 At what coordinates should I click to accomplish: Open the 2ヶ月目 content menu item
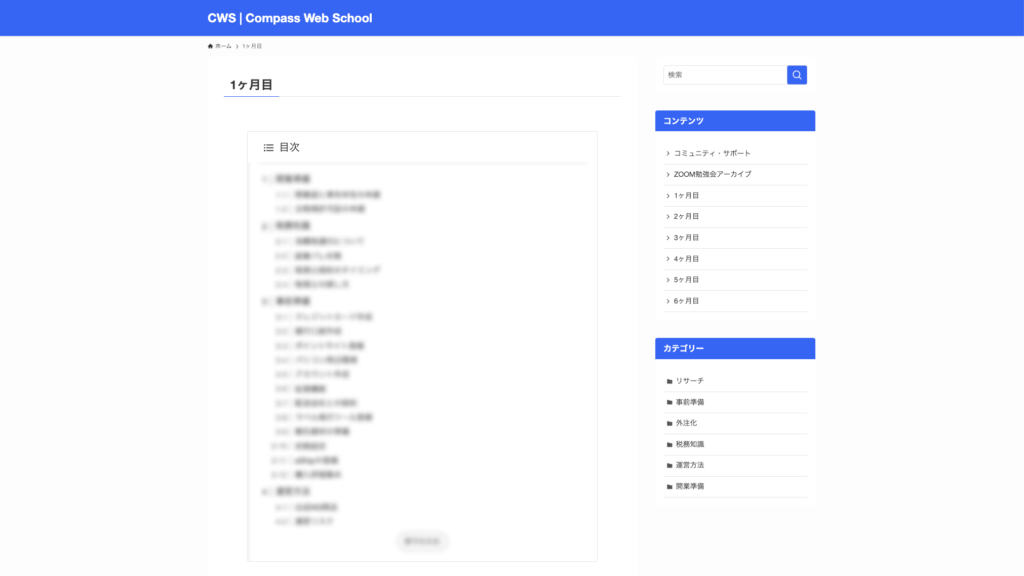686,217
